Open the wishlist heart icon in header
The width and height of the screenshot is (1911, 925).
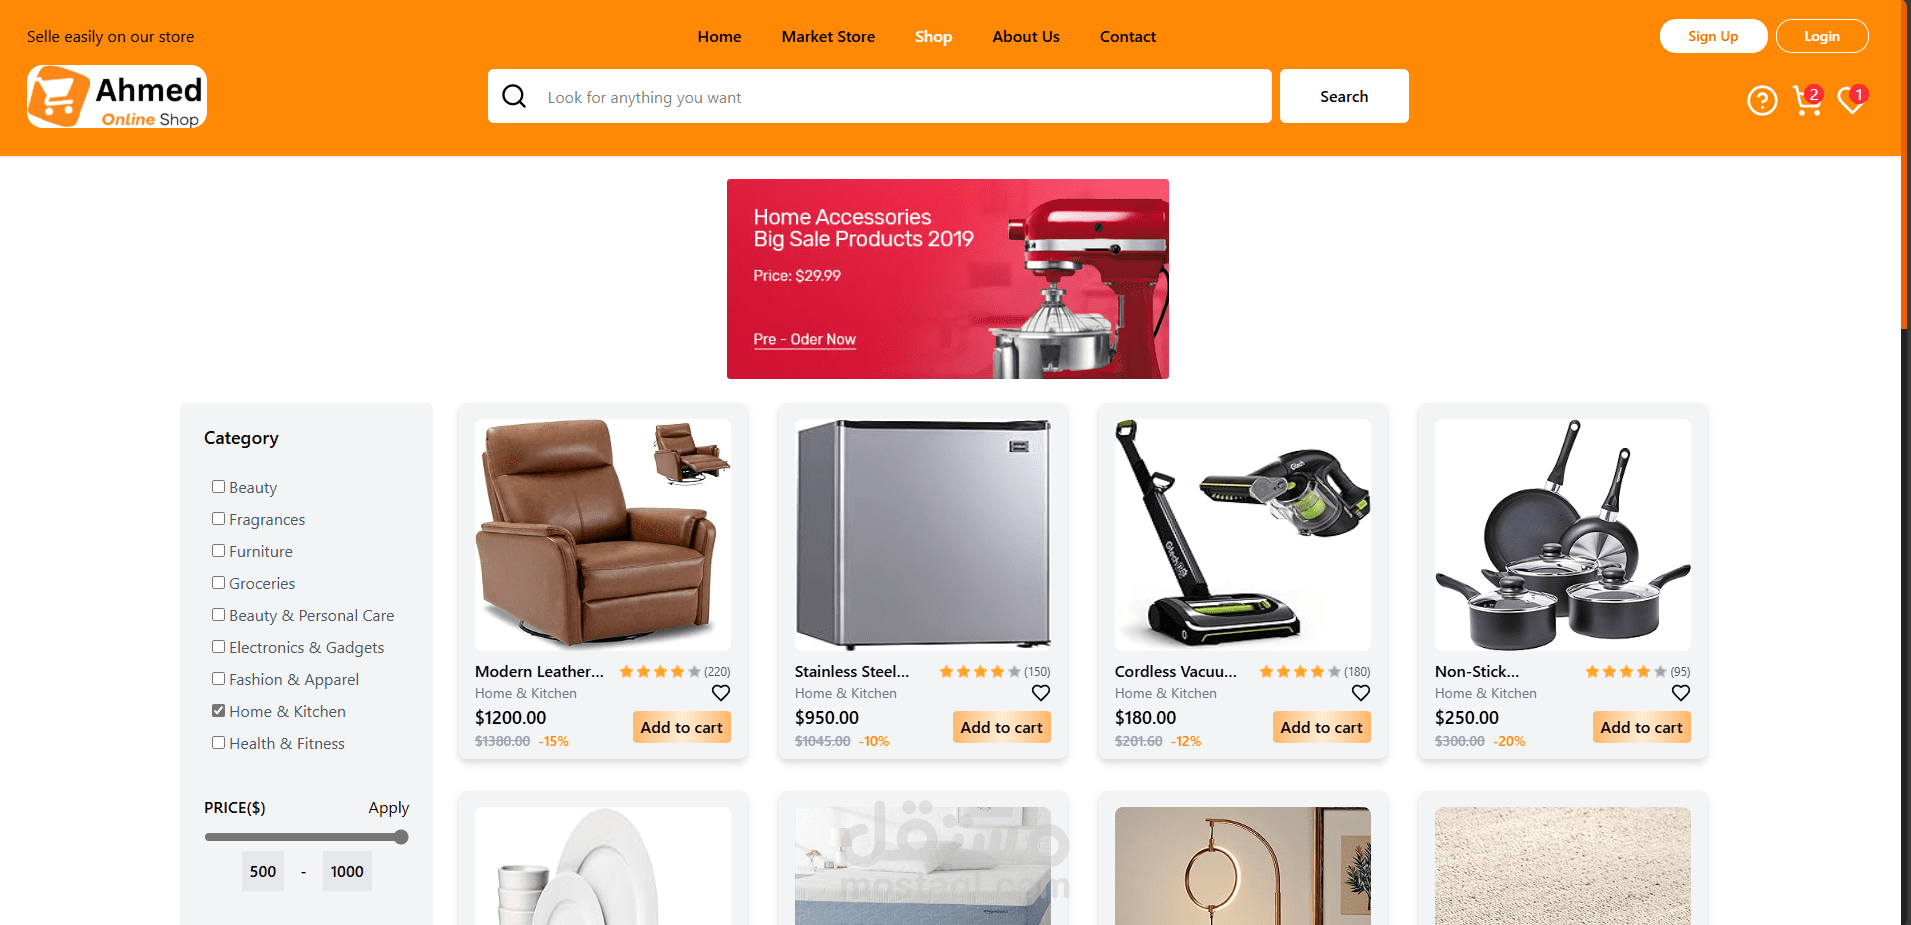1852,100
